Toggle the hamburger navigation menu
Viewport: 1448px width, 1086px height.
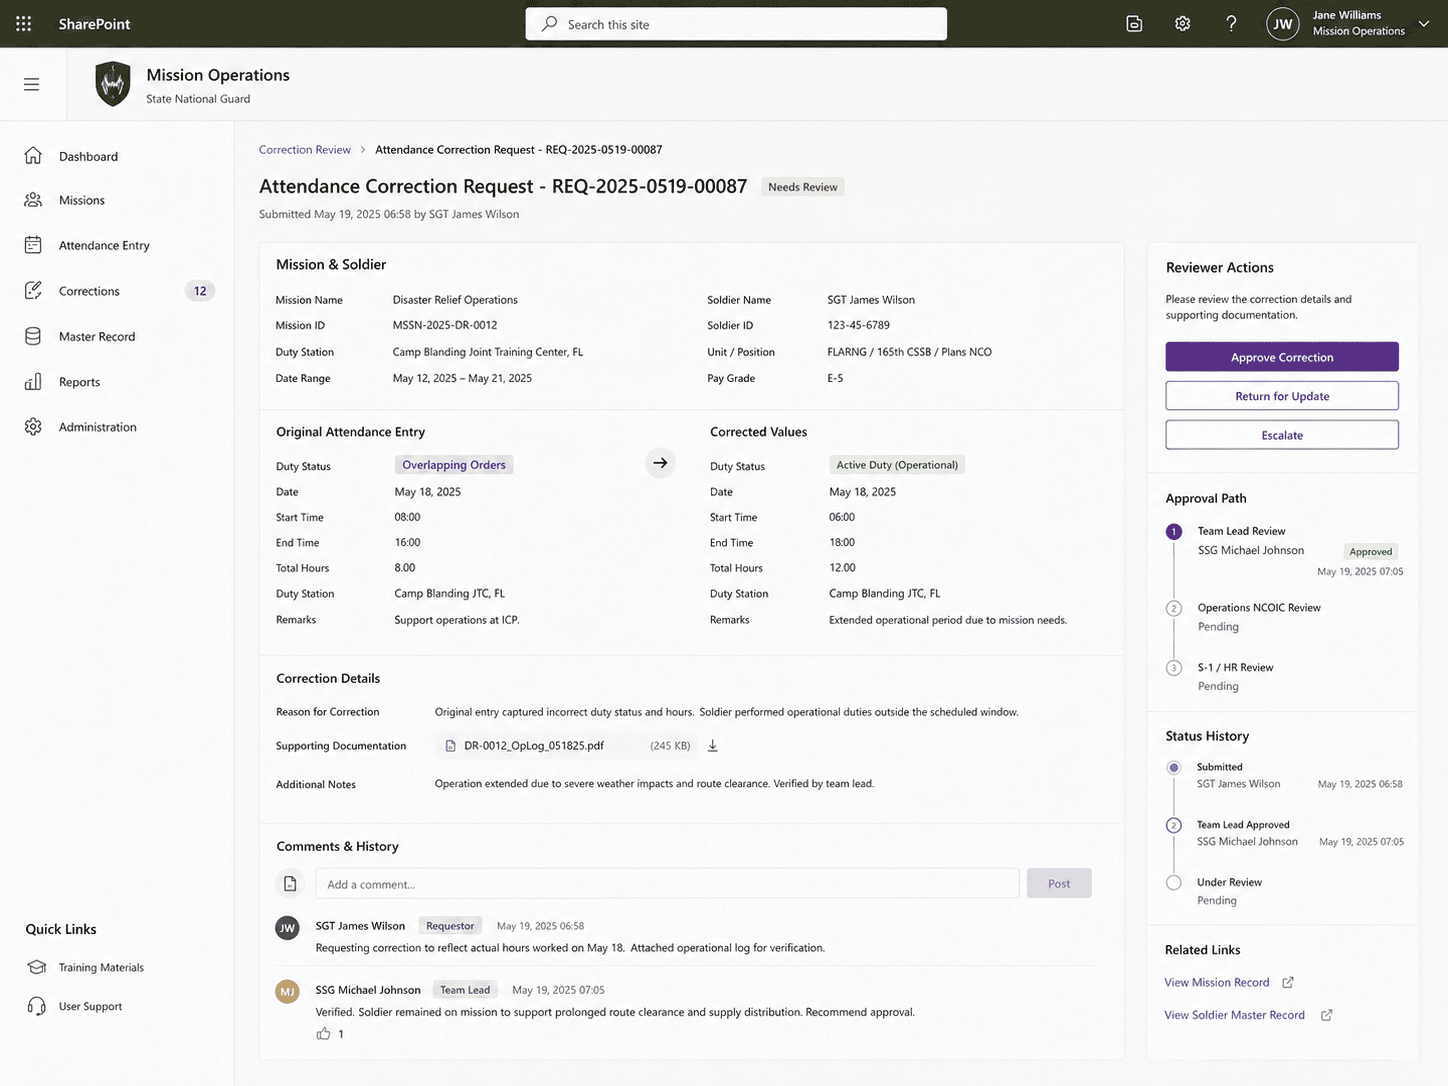(x=32, y=85)
